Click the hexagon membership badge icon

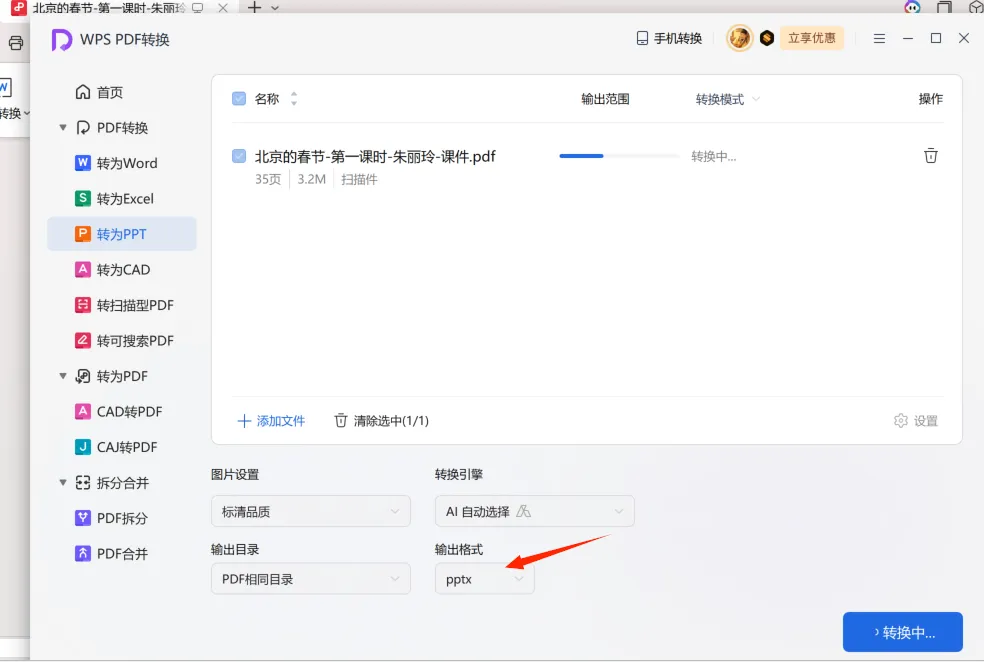pos(767,38)
